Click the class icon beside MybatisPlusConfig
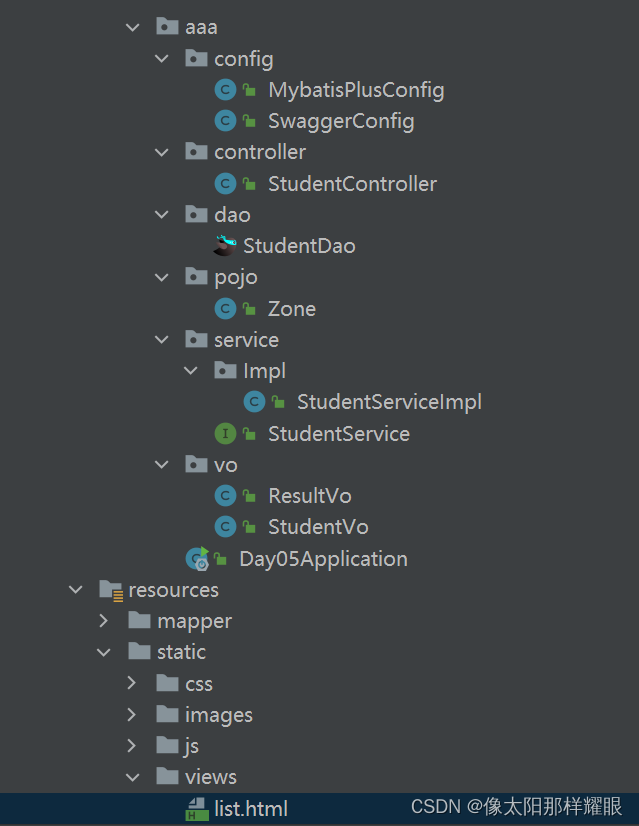The height and width of the screenshot is (826, 639). point(226,89)
